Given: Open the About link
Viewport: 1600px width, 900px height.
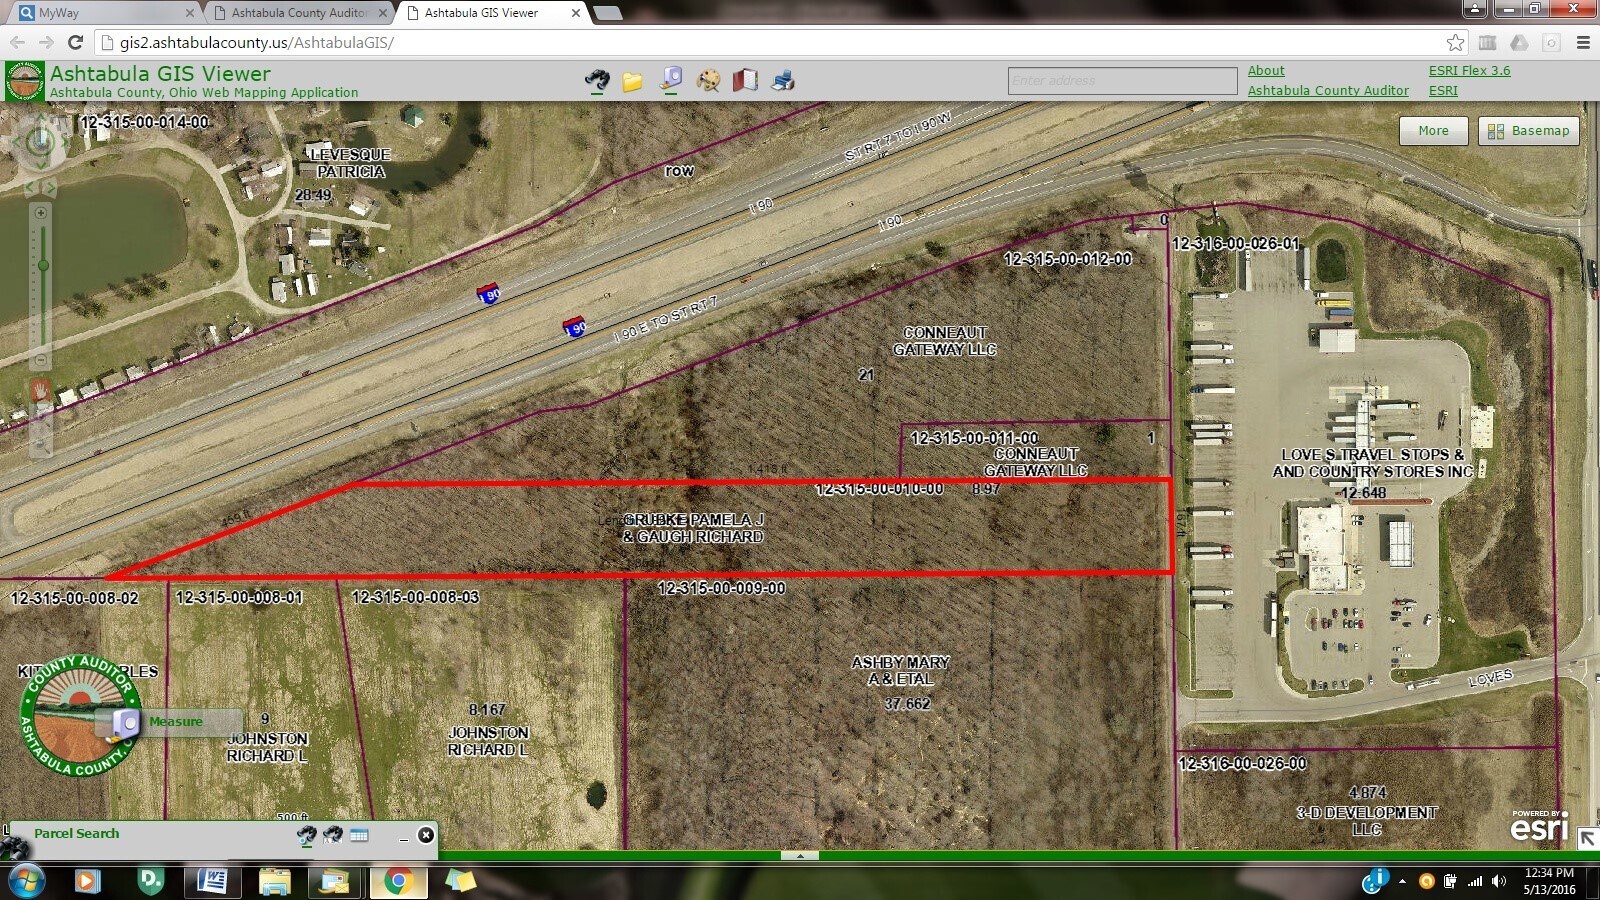Looking at the screenshot, I should (x=1266, y=70).
